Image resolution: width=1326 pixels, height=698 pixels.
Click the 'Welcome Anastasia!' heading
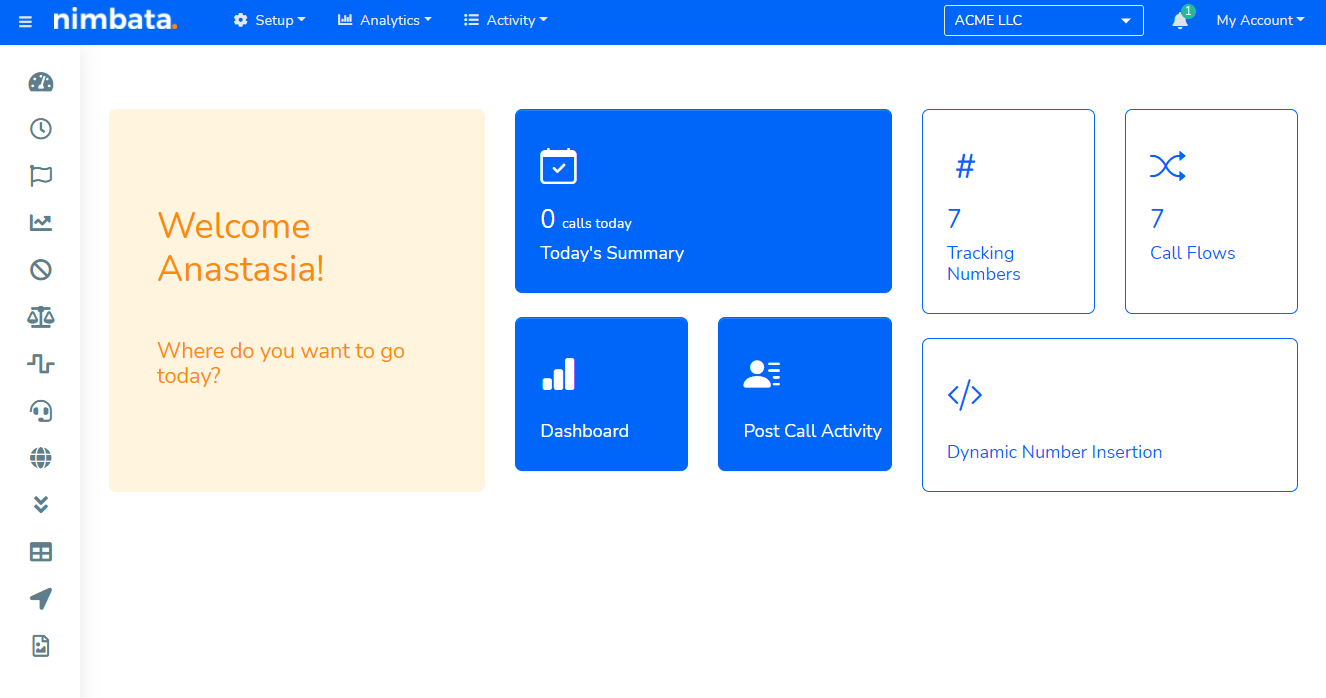point(241,247)
